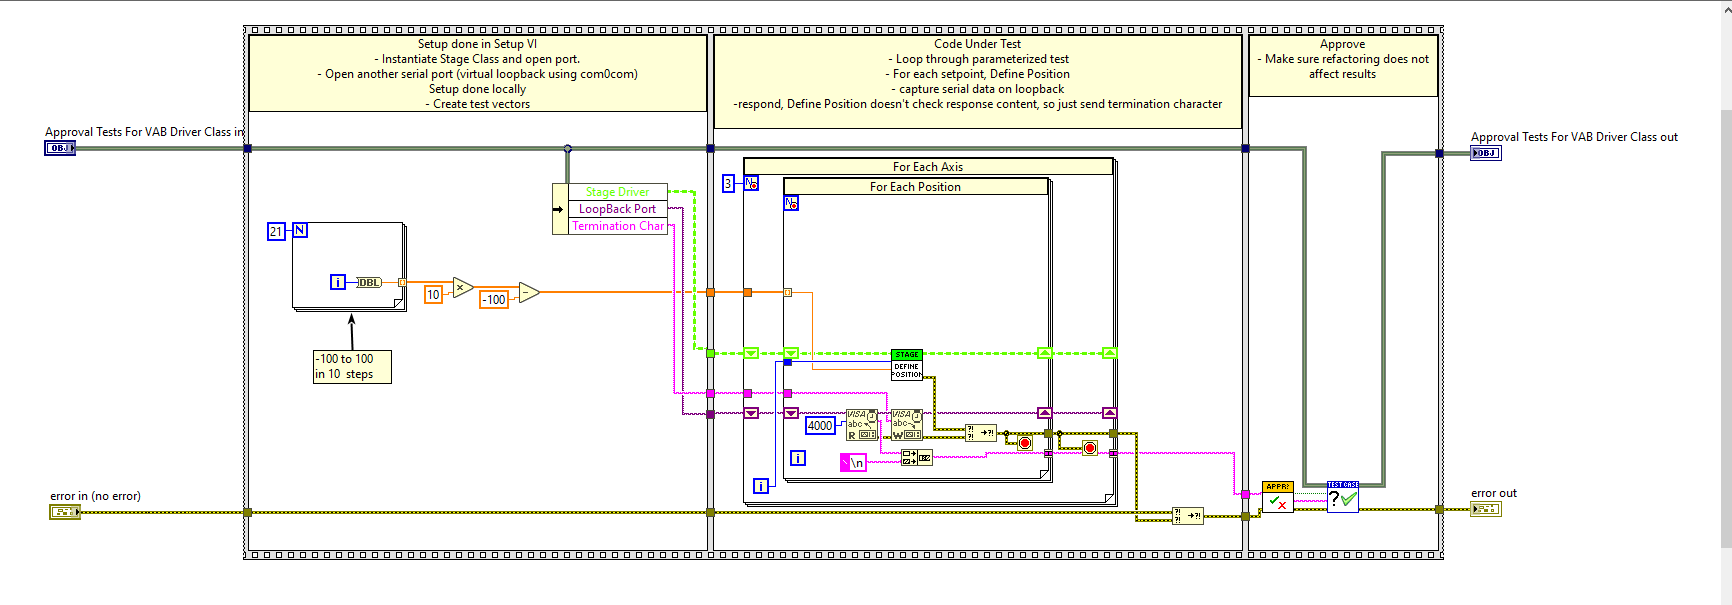Image resolution: width=1732 pixels, height=605 pixels.
Task: Select the \n string constant
Action: coord(853,462)
